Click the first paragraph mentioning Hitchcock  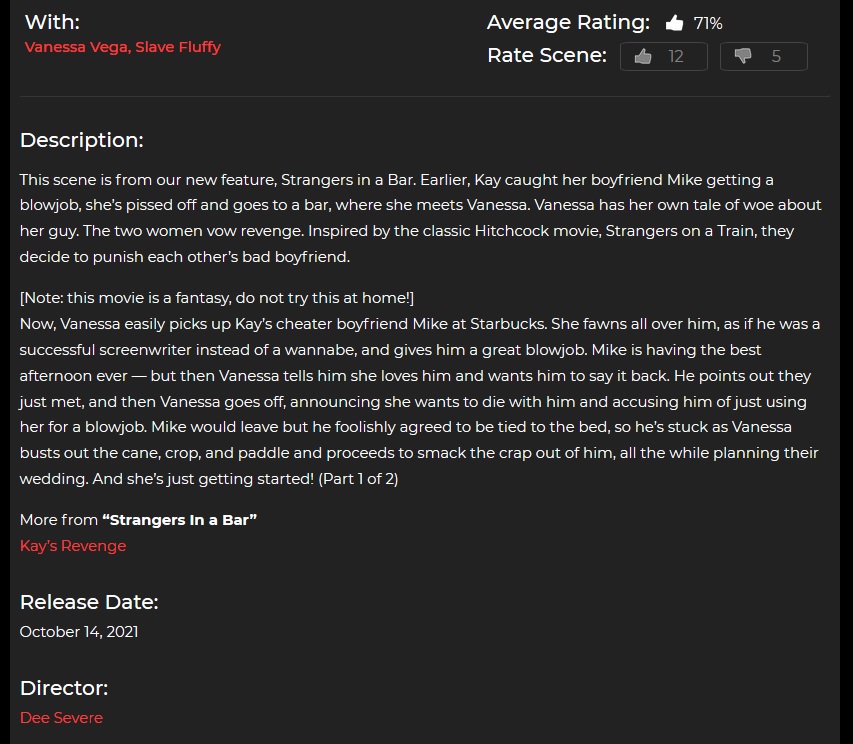[421, 218]
